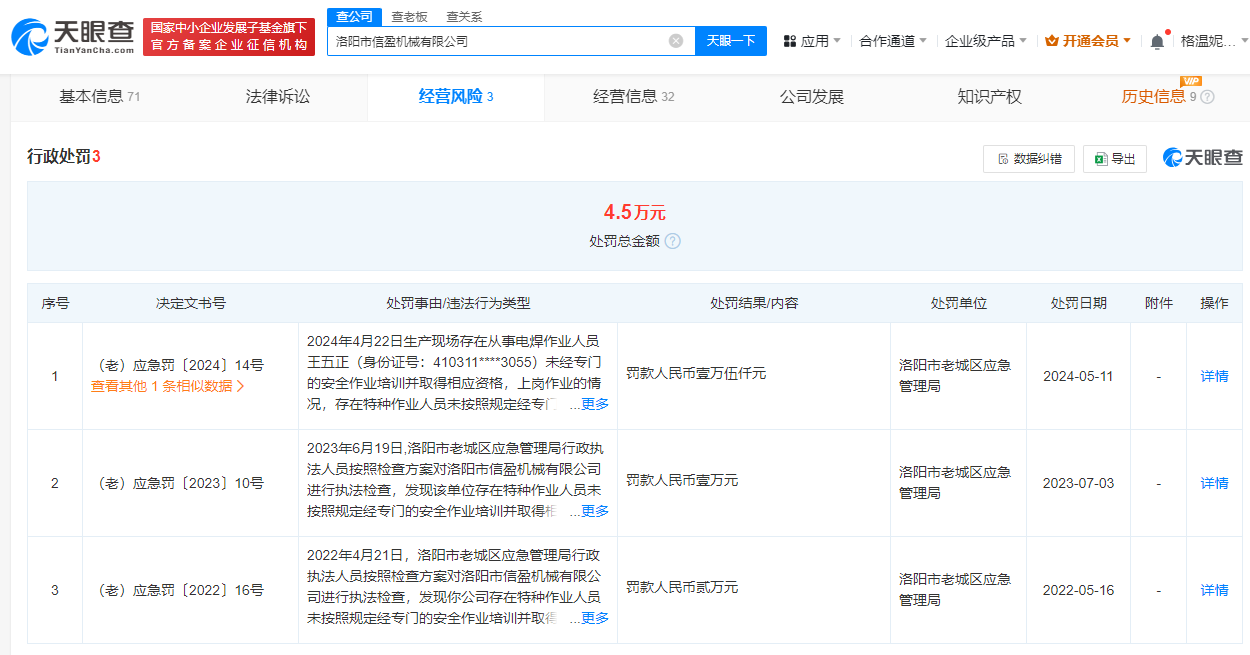This screenshot has height=655, width=1250.
Task: Expand the 应用 dropdown menu
Action: (x=812, y=41)
